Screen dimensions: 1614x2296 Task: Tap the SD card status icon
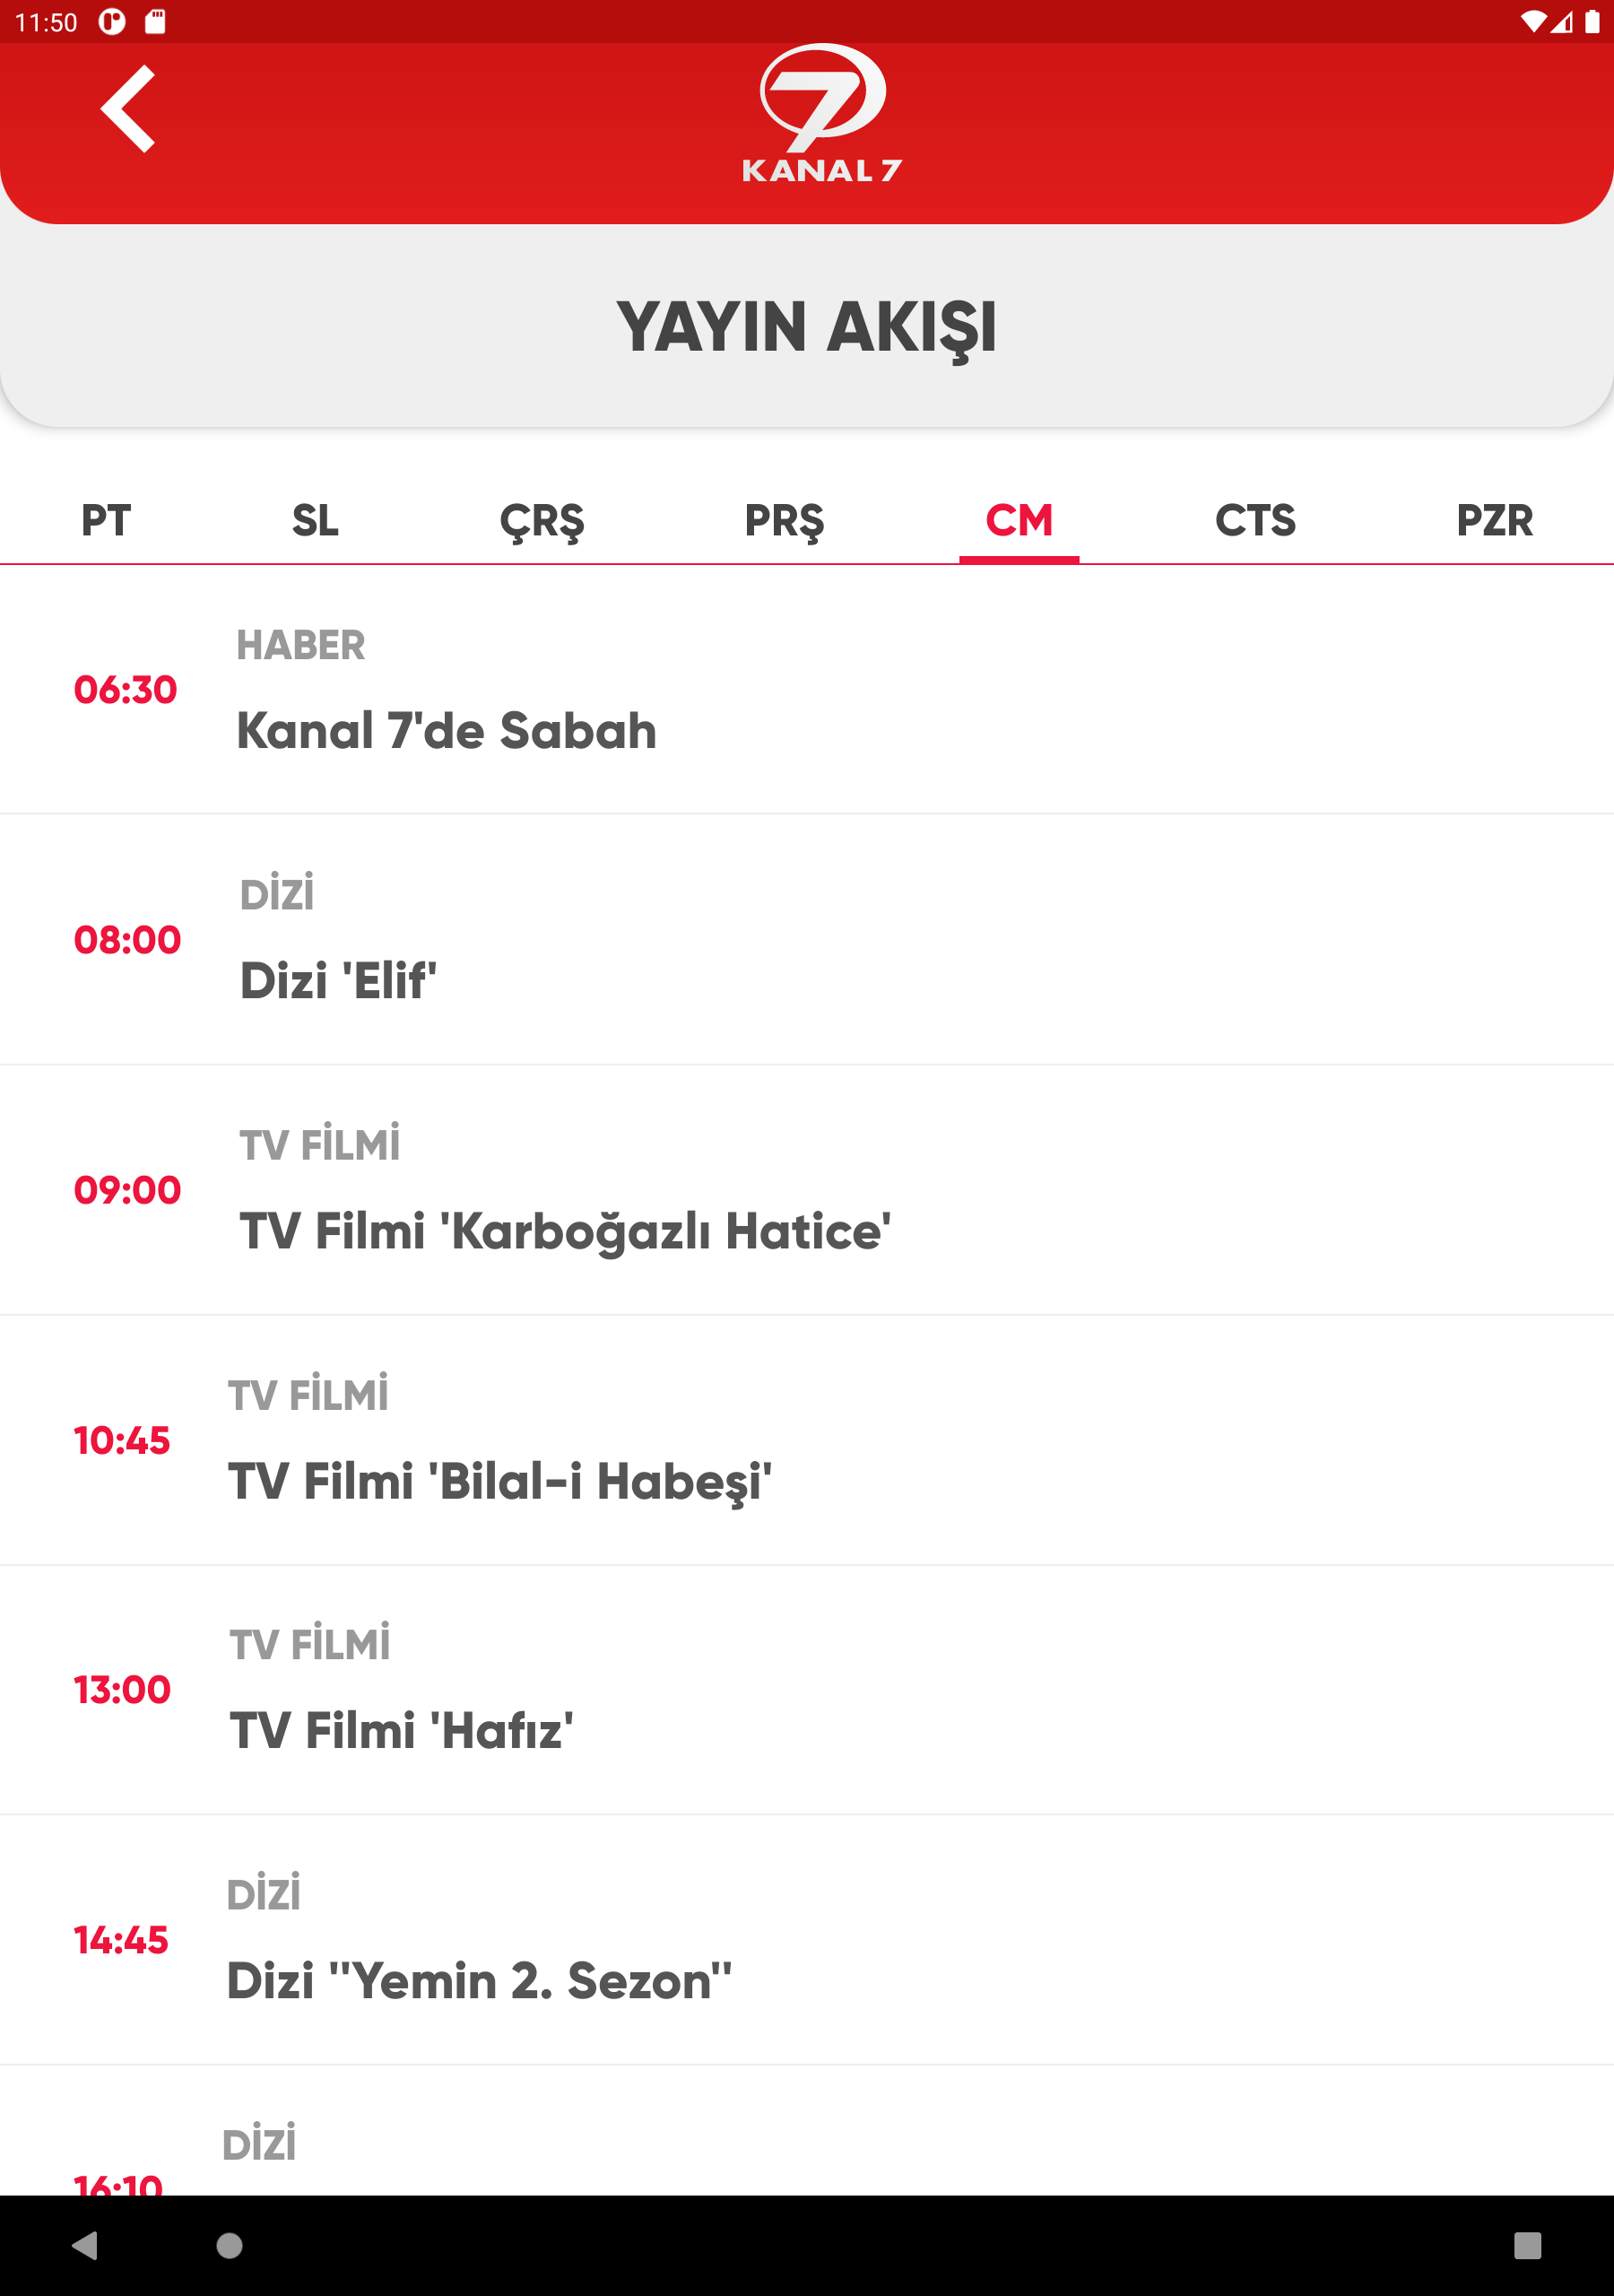pyautogui.click(x=155, y=22)
